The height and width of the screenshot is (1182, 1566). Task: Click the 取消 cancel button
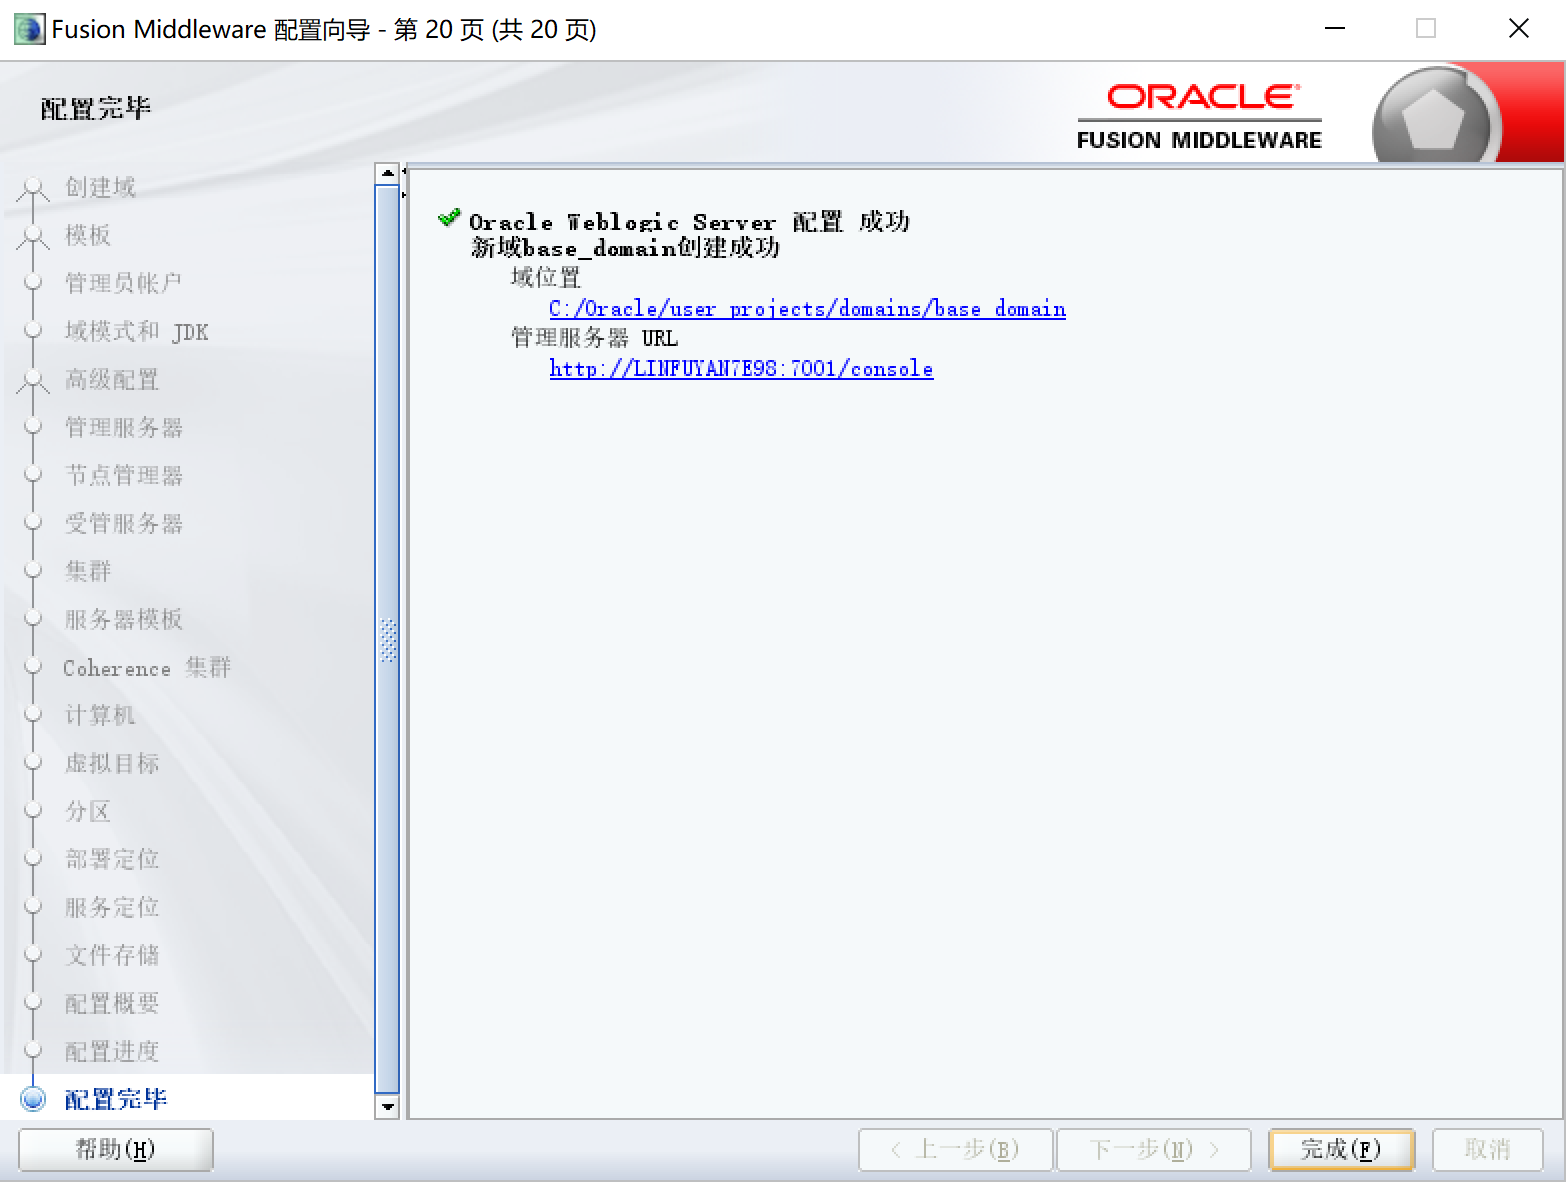[x=1487, y=1150]
